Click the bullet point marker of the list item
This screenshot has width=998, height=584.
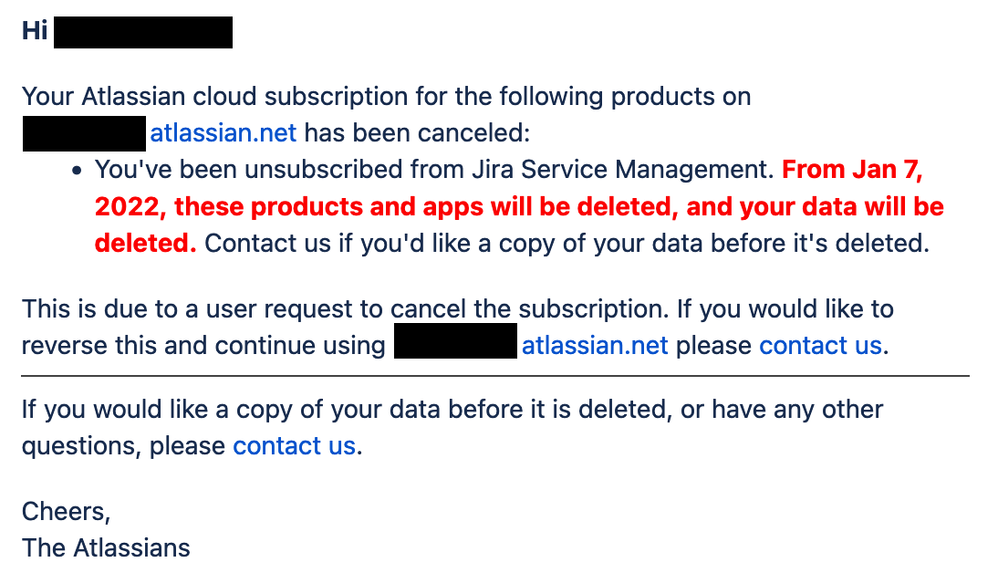point(77,170)
